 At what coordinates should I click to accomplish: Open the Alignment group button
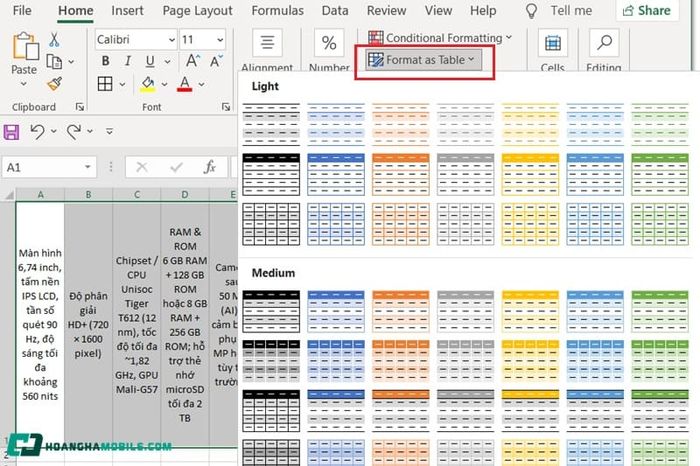267,43
